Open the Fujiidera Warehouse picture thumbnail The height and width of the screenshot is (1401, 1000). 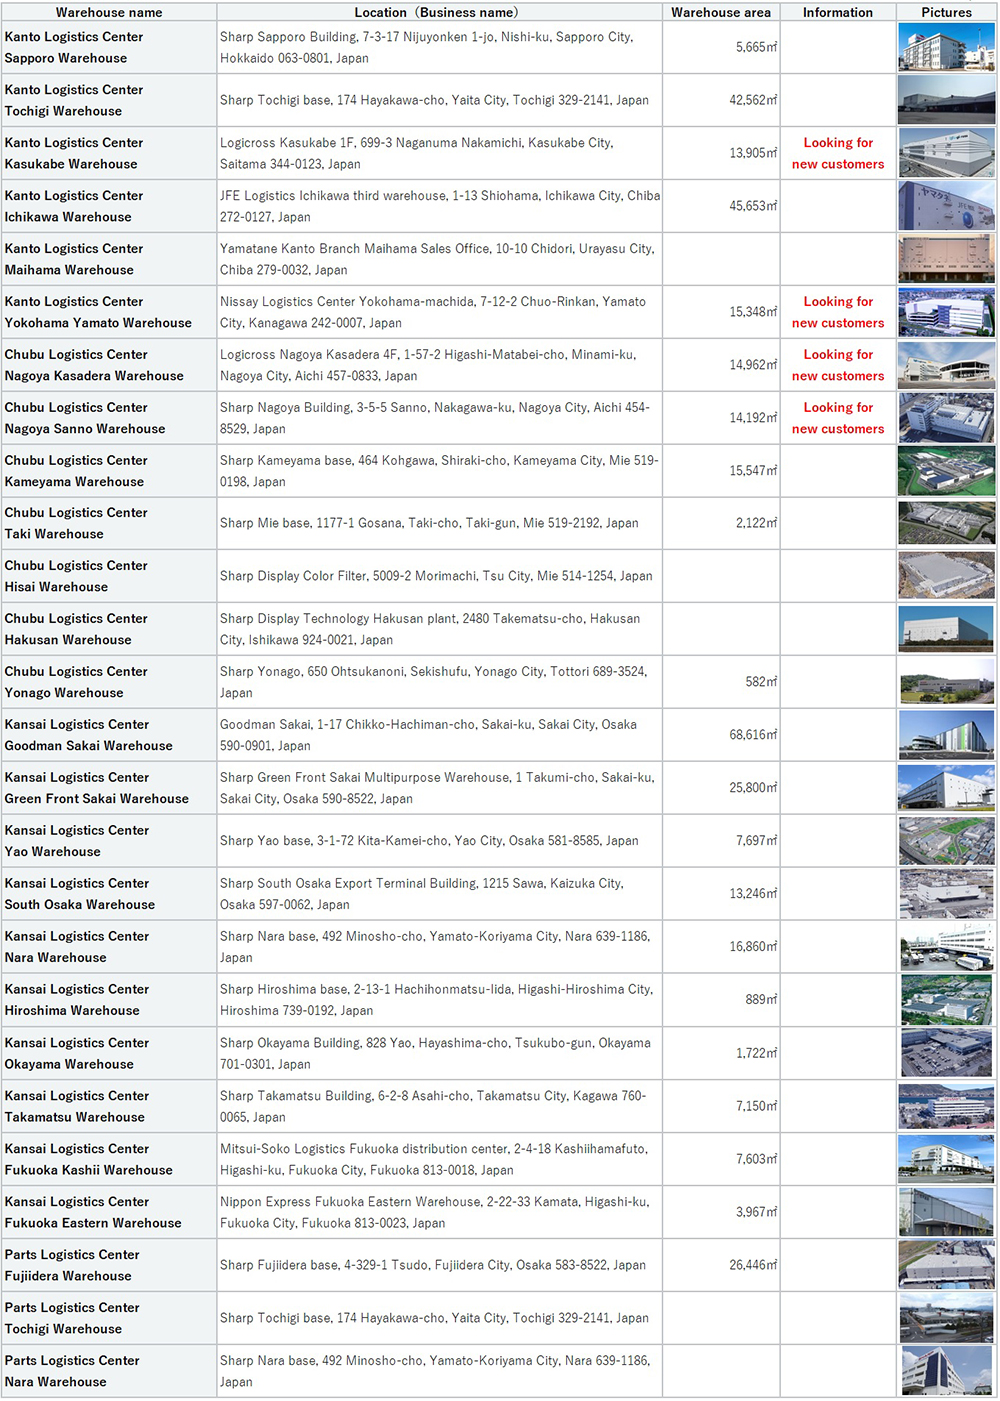[x=946, y=1265]
